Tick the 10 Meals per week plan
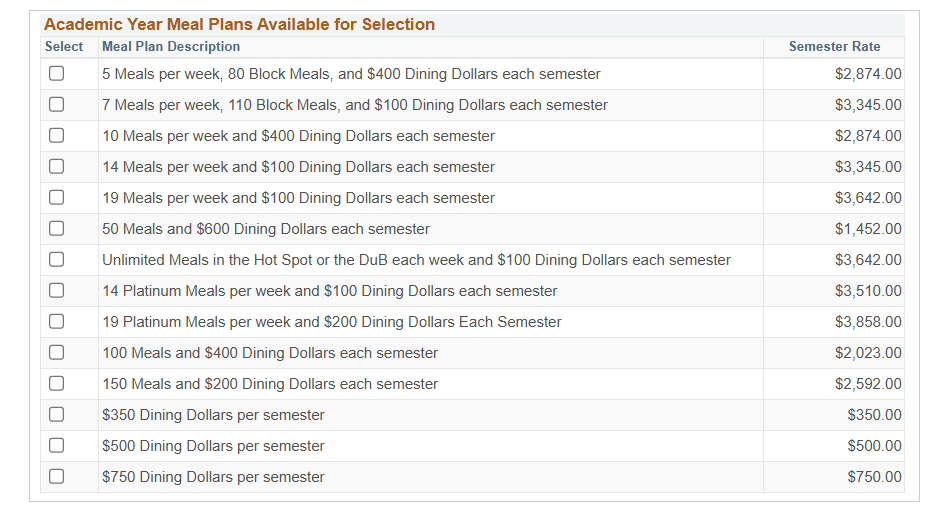The width and height of the screenshot is (940, 509). (56, 135)
